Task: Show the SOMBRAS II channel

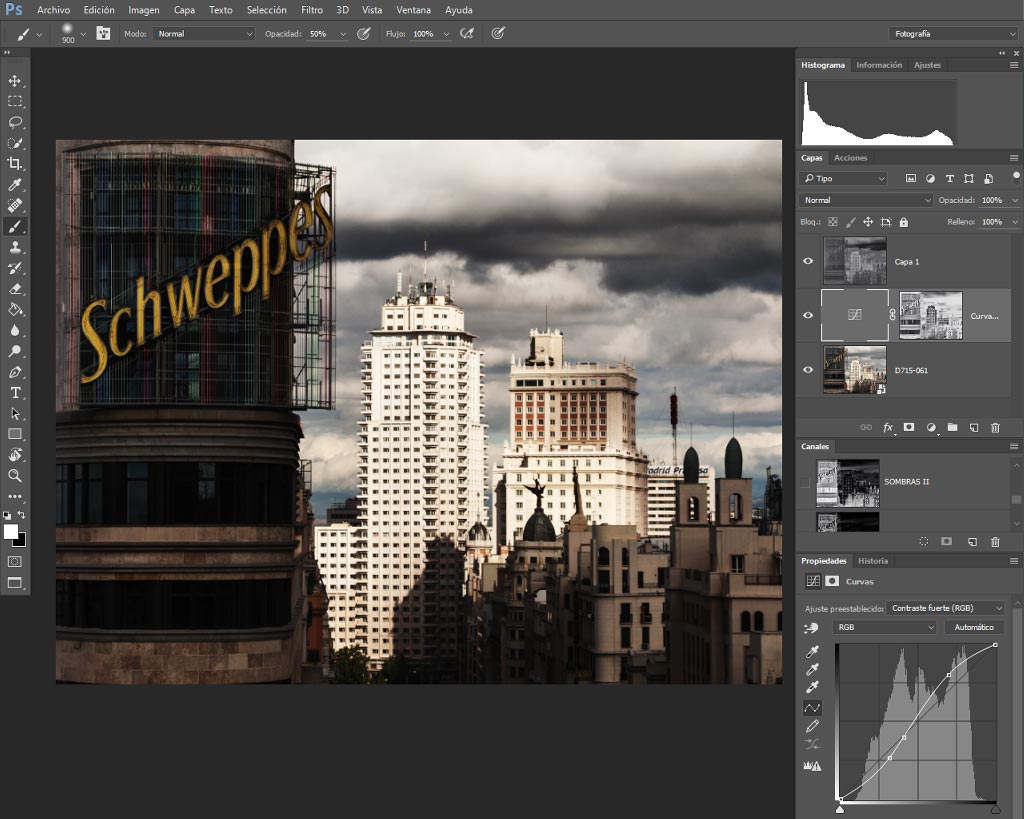Action: (805, 483)
